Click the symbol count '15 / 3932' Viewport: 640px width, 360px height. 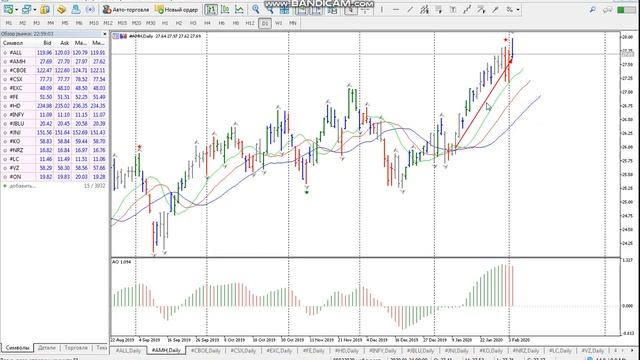pos(95,186)
